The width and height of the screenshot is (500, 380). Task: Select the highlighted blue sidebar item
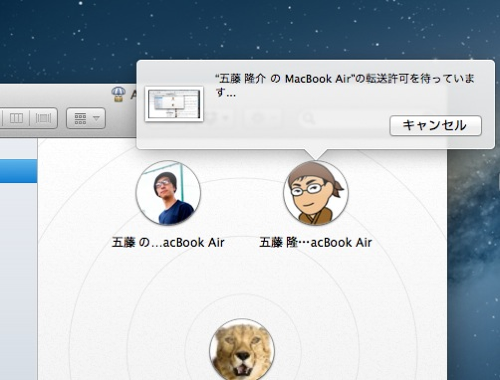click(x=18, y=171)
